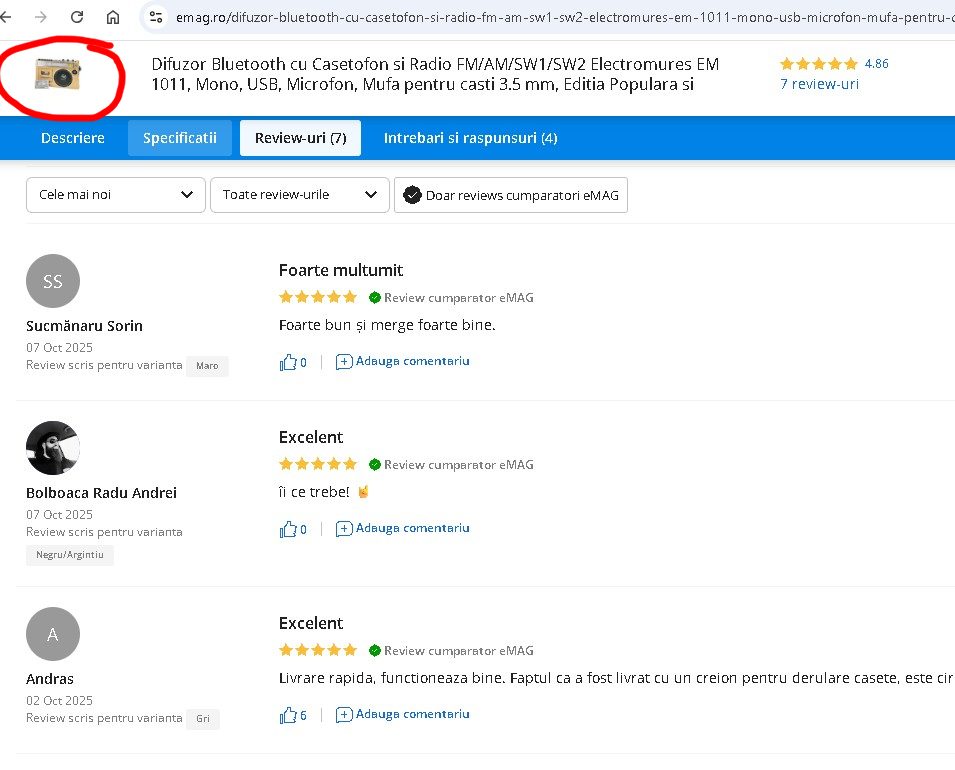
Task: Expand the Toate review-urile filter dropdown
Action: point(299,195)
